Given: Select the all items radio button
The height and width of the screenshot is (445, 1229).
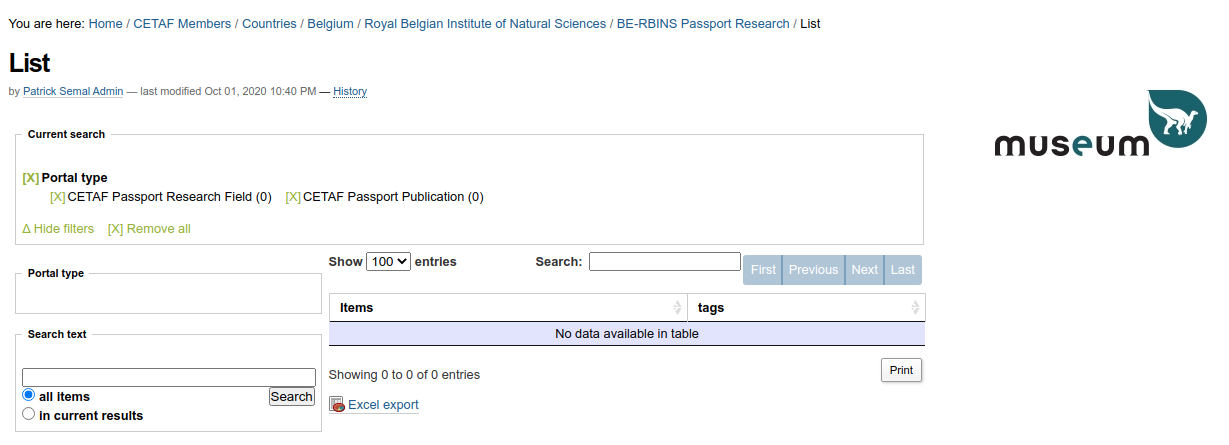Looking at the screenshot, I should coord(29,396).
